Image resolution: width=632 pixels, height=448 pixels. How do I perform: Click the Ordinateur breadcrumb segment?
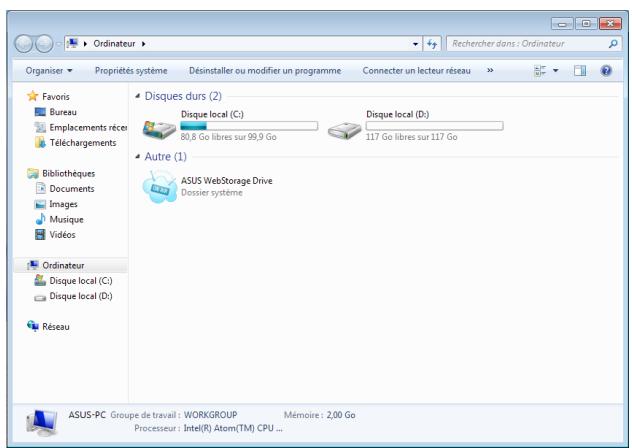114,44
